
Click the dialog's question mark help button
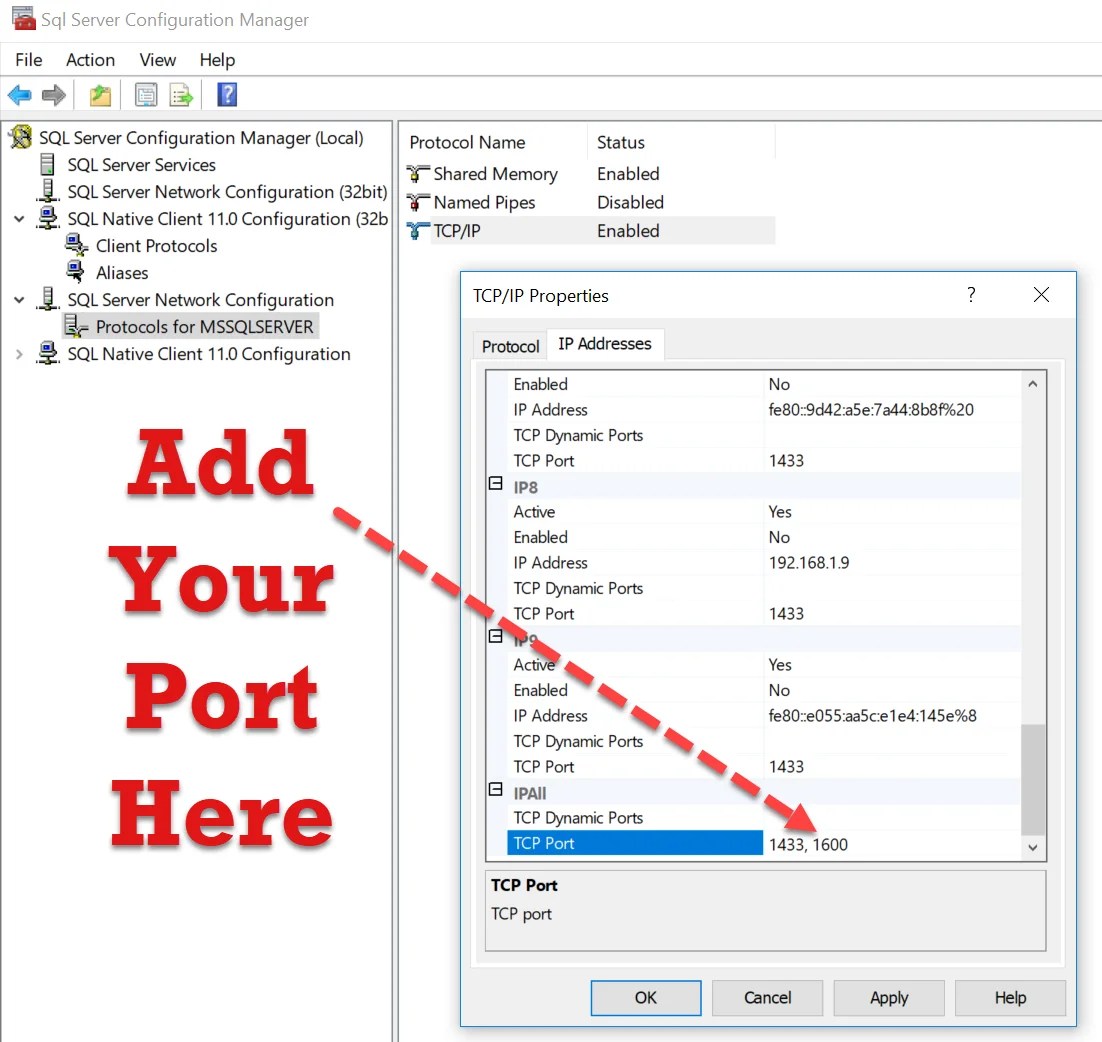[x=971, y=294]
